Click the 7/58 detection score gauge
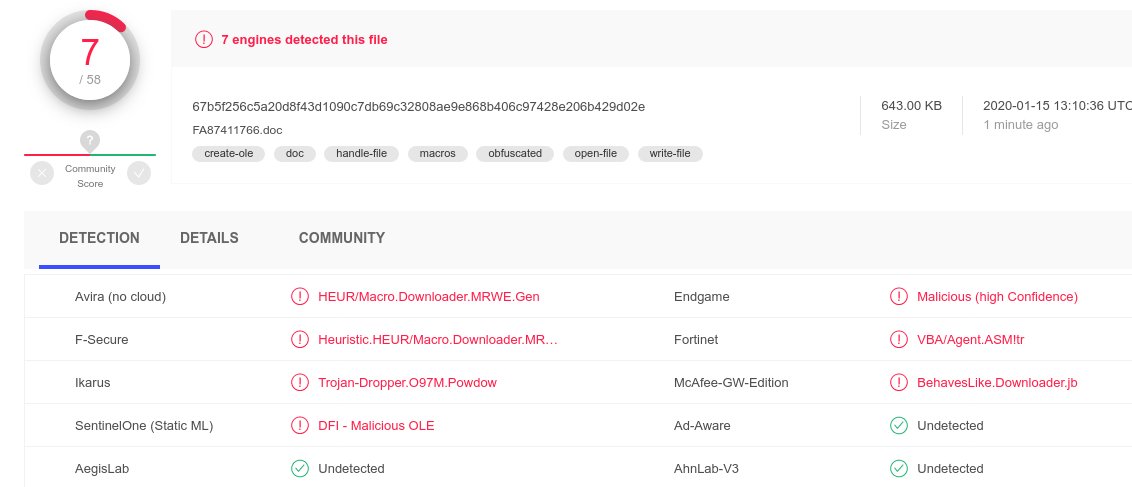 click(x=90, y=61)
